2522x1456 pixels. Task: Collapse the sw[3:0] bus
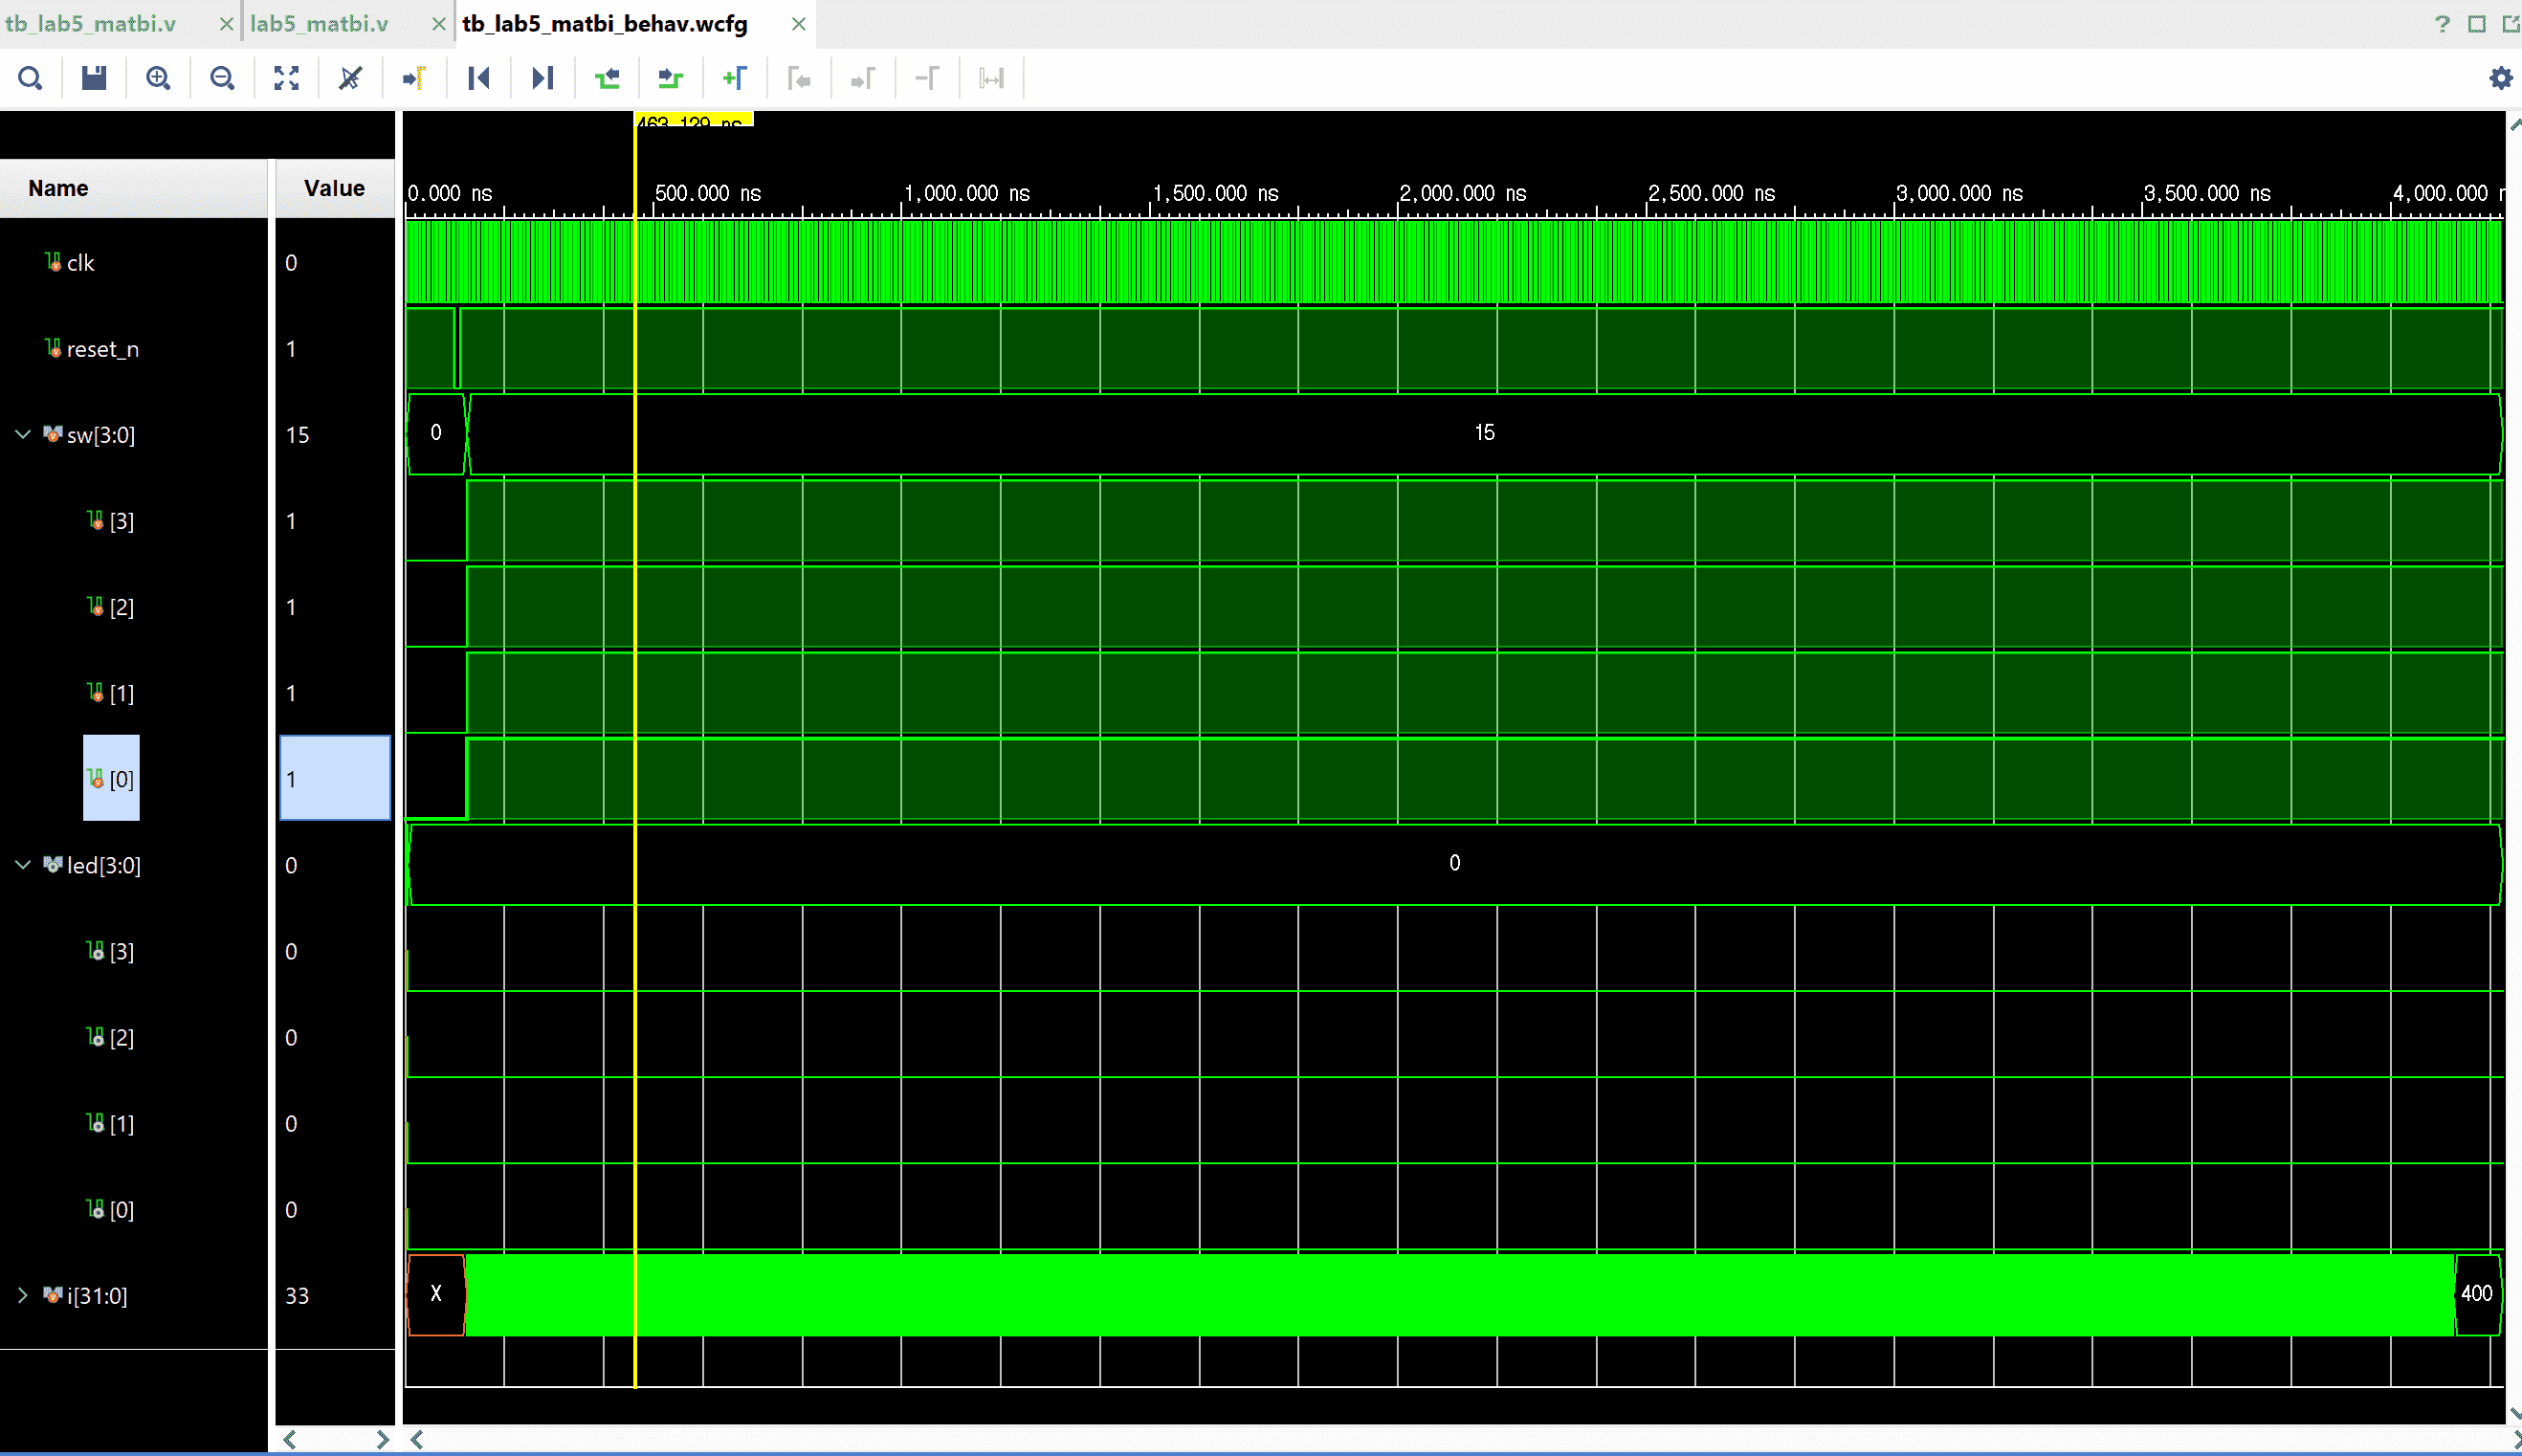[x=23, y=435]
